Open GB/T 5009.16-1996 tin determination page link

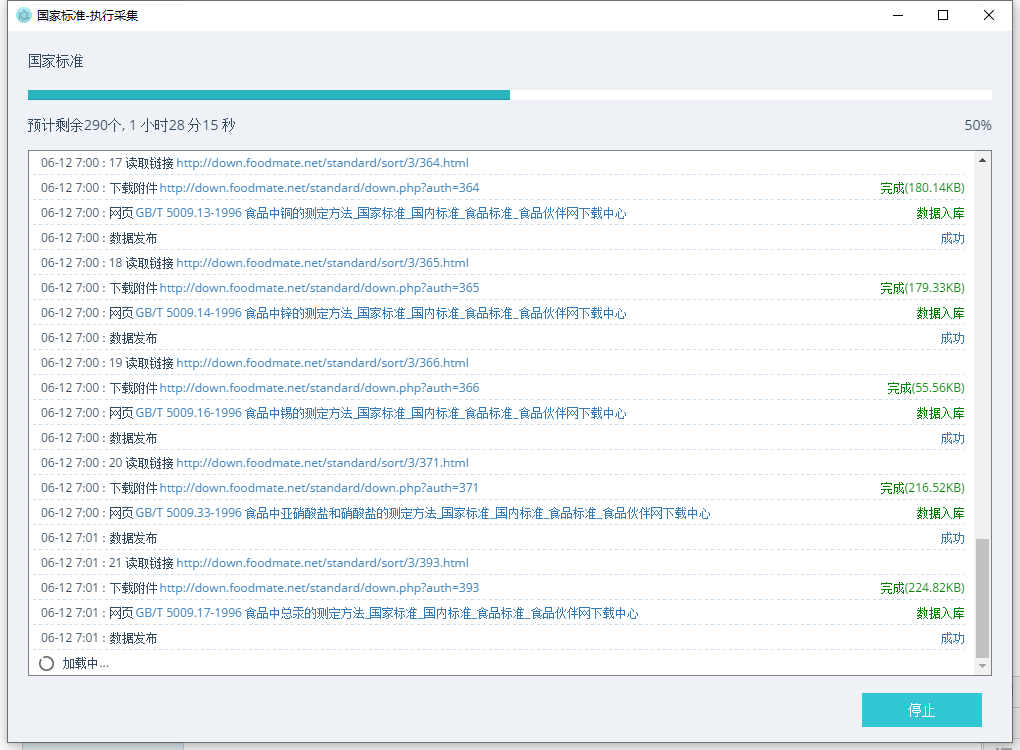pyautogui.click(x=381, y=413)
